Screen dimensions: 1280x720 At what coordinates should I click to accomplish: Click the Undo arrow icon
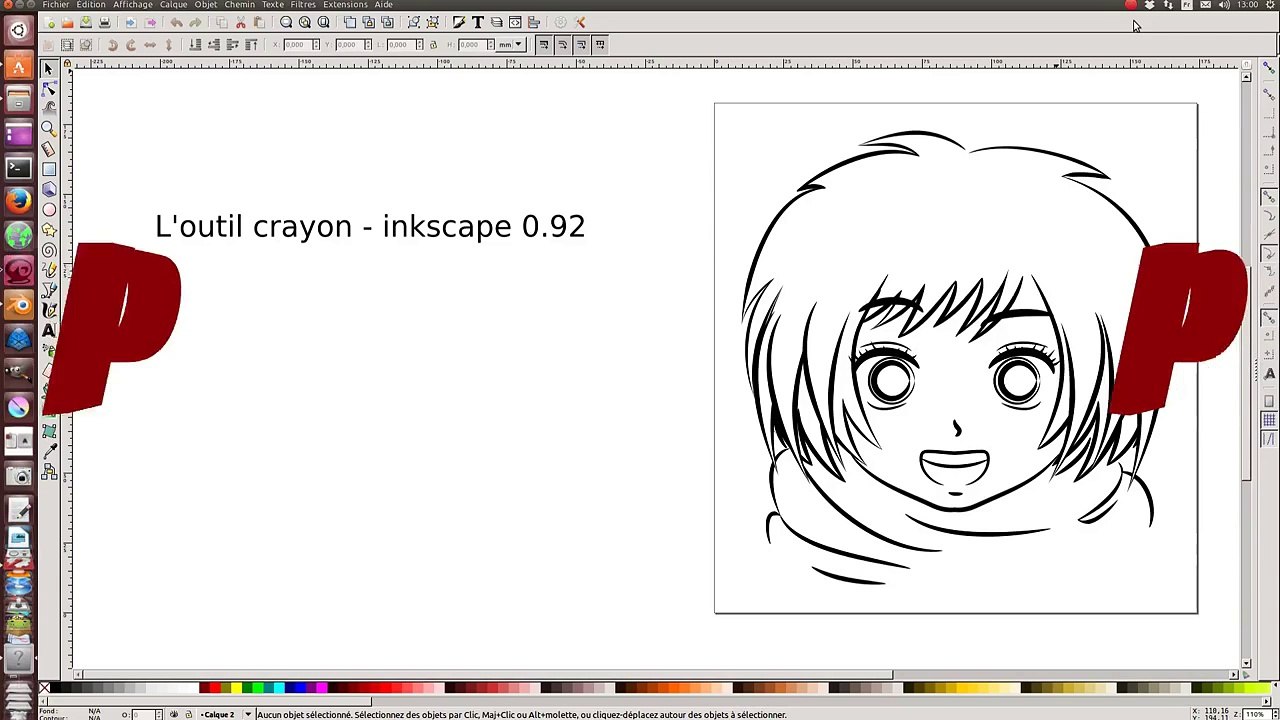pyautogui.click(x=176, y=22)
